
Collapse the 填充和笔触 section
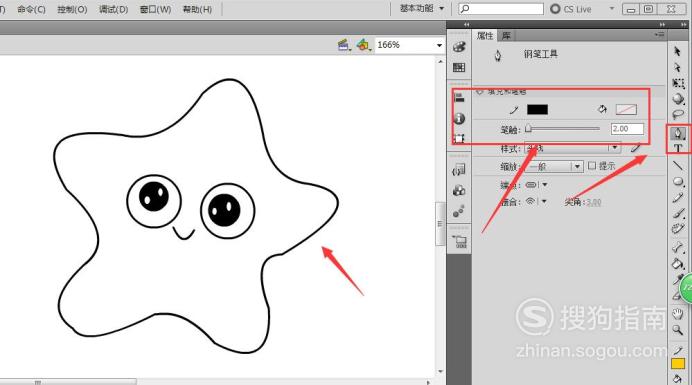pyautogui.click(x=480, y=92)
